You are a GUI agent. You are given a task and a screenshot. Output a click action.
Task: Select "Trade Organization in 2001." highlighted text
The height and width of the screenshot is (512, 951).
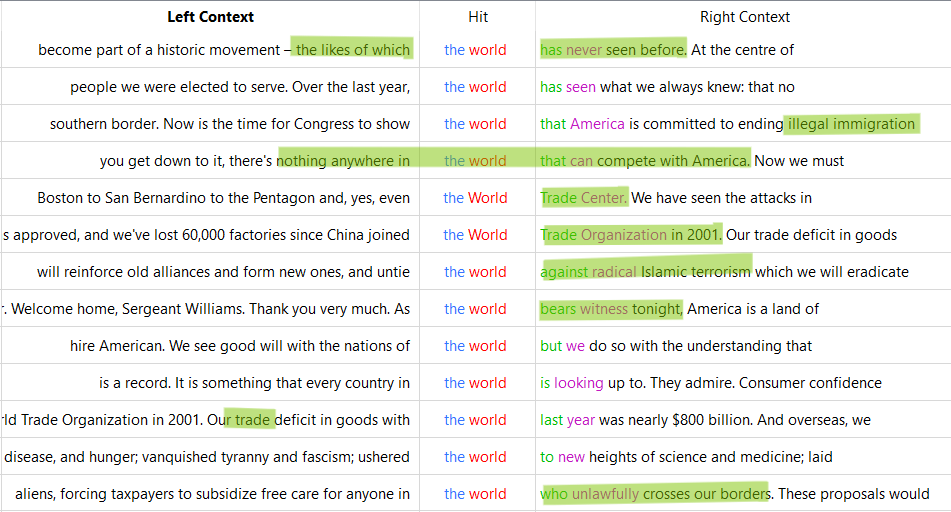[631, 235]
